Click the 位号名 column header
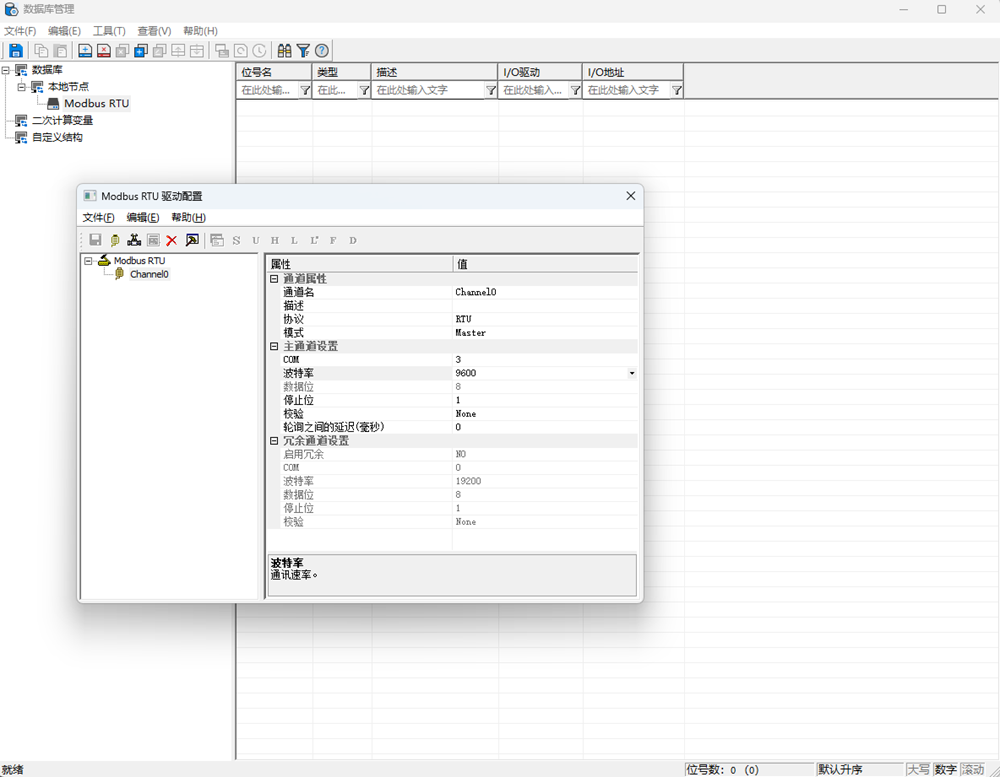 [x=274, y=72]
